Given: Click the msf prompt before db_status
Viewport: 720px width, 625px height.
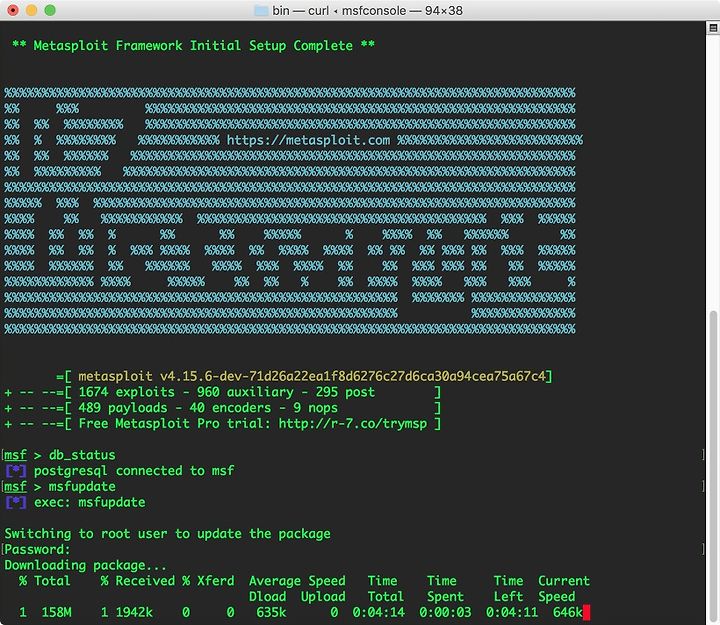Looking at the screenshot, I should point(15,455).
